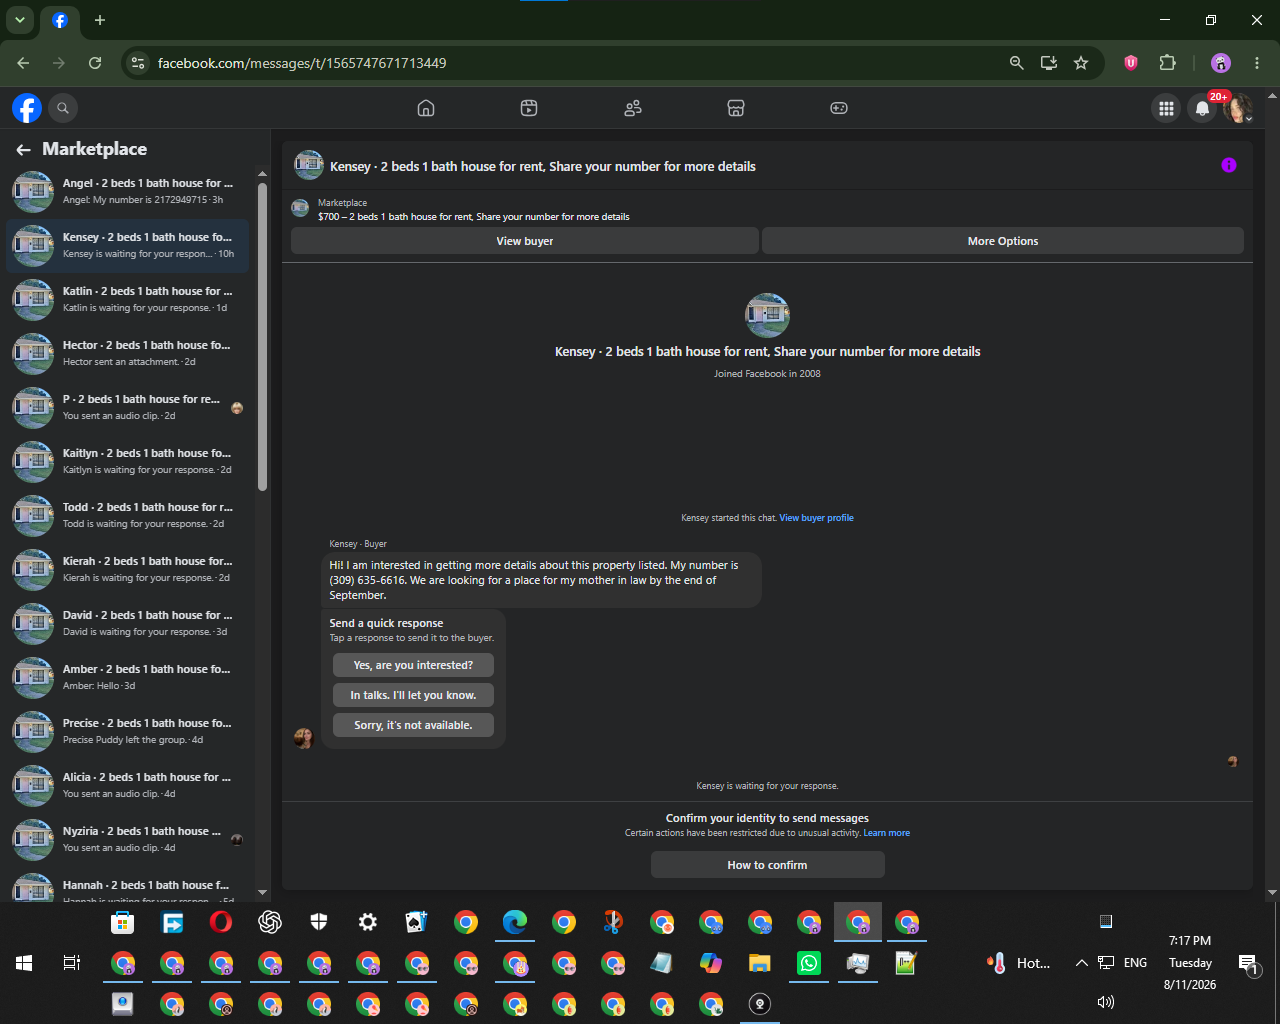This screenshot has width=1280, height=1024.
Task: Open the Marketplace storefront icon in top navigation
Action: pos(736,108)
